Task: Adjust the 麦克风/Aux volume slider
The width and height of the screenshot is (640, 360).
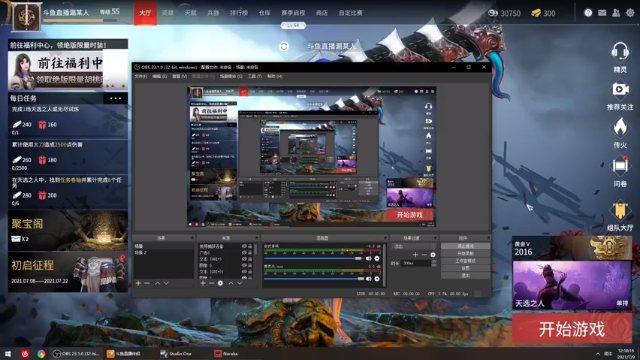Action: (x=313, y=279)
